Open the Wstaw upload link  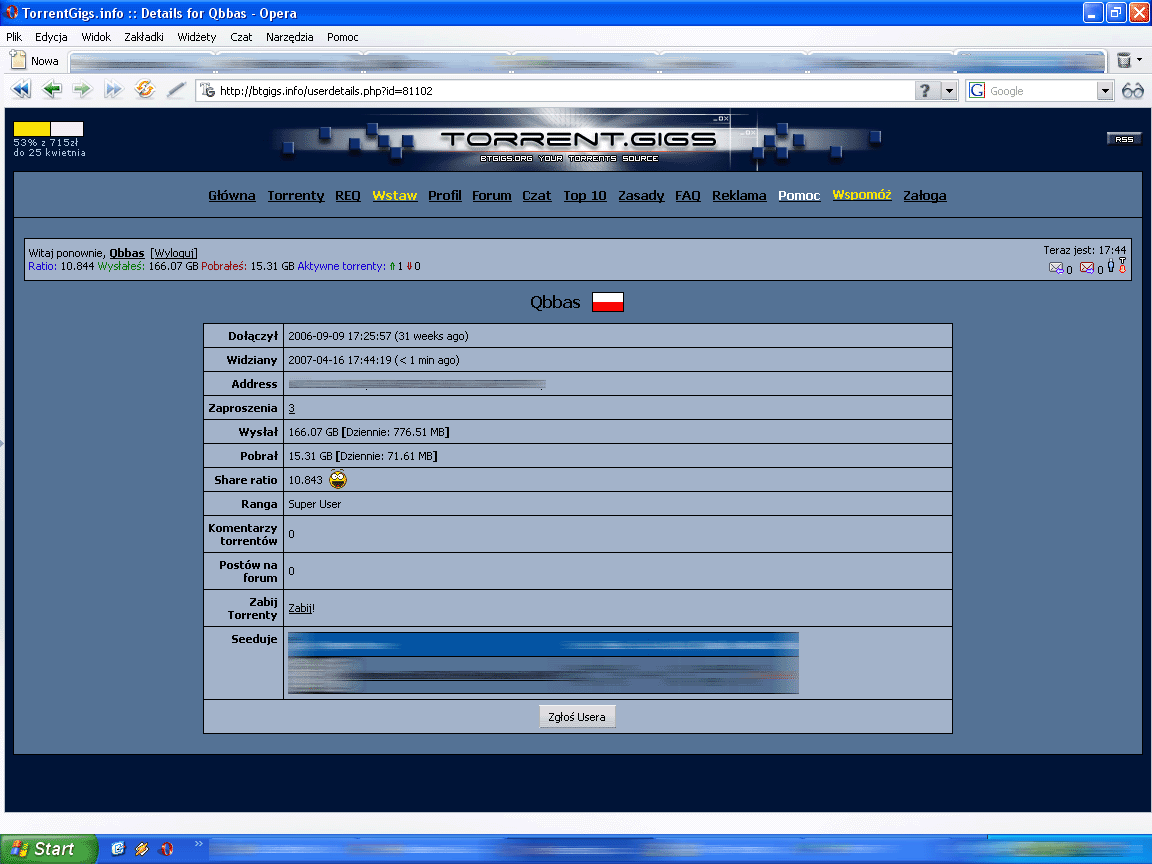[395, 195]
